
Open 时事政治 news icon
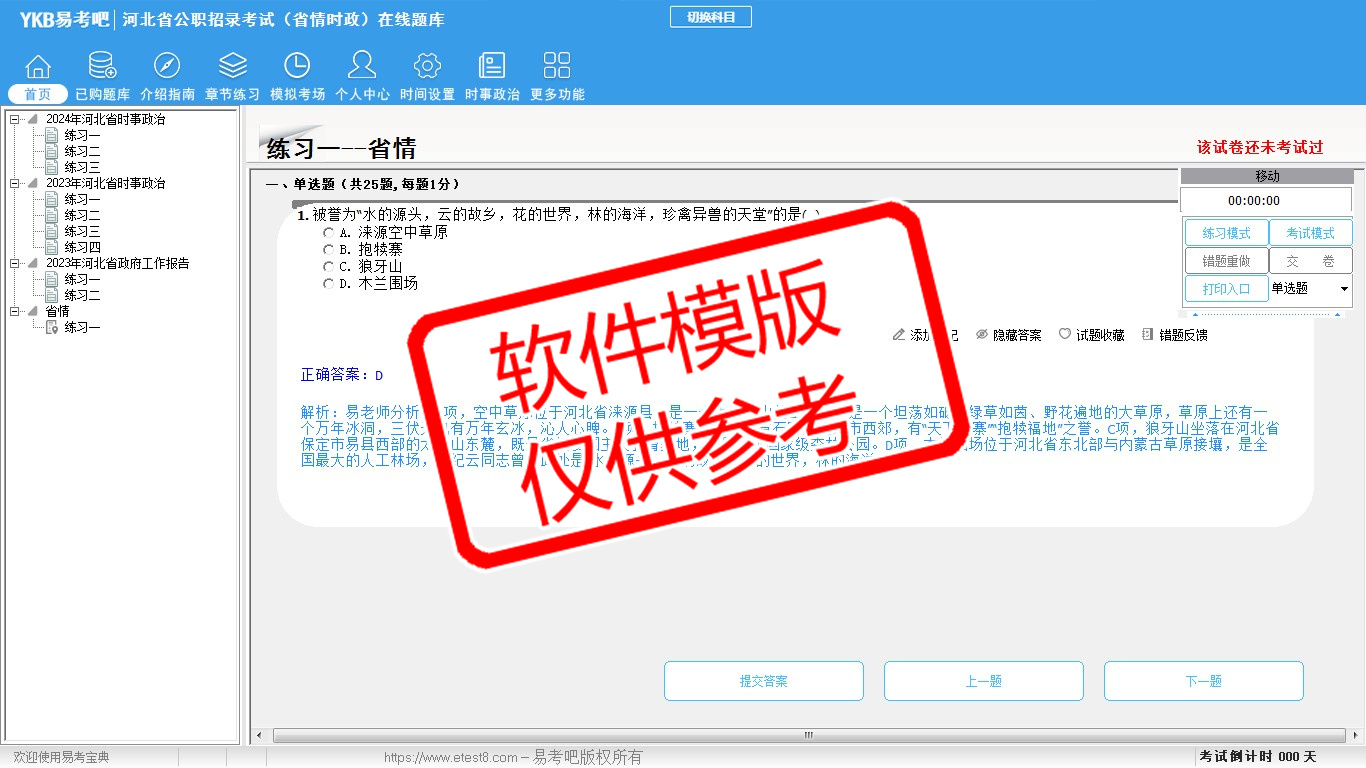[492, 67]
